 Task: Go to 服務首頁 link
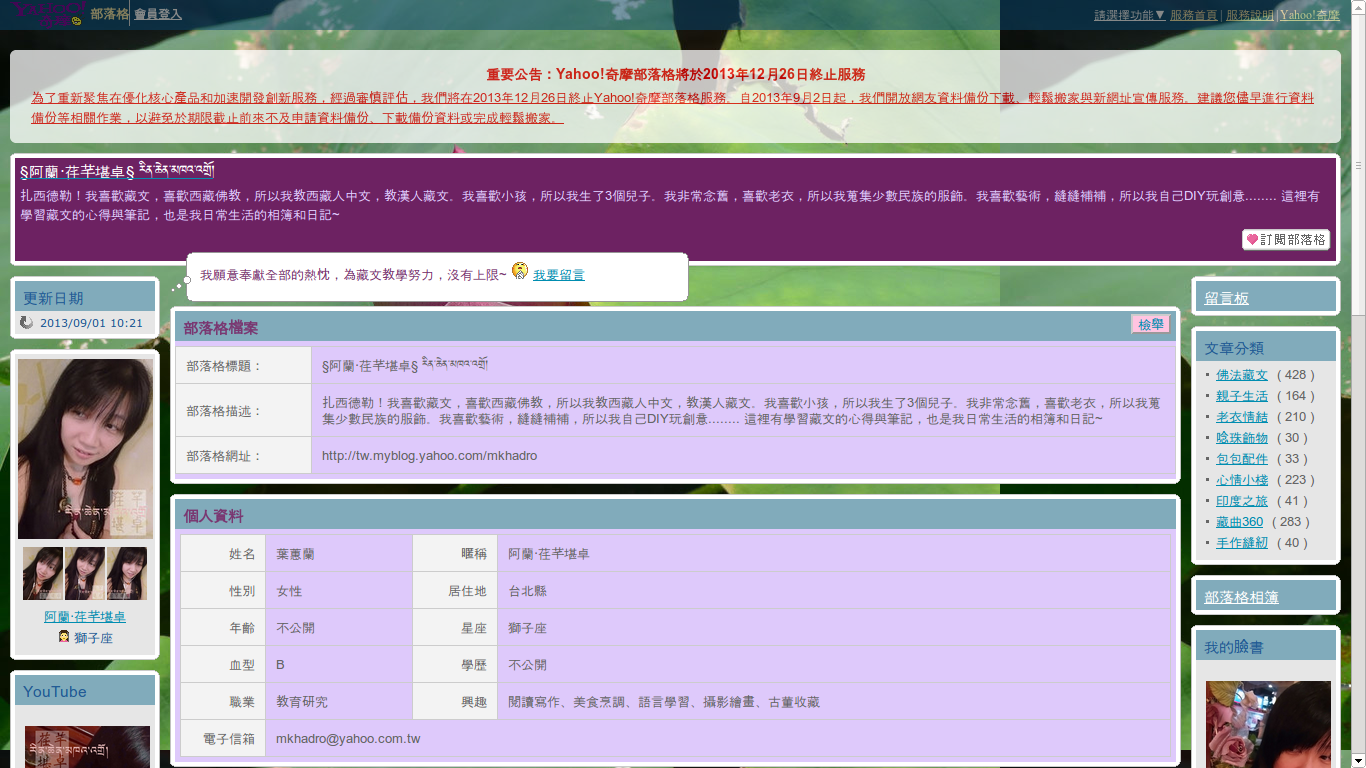point(1194,15)
